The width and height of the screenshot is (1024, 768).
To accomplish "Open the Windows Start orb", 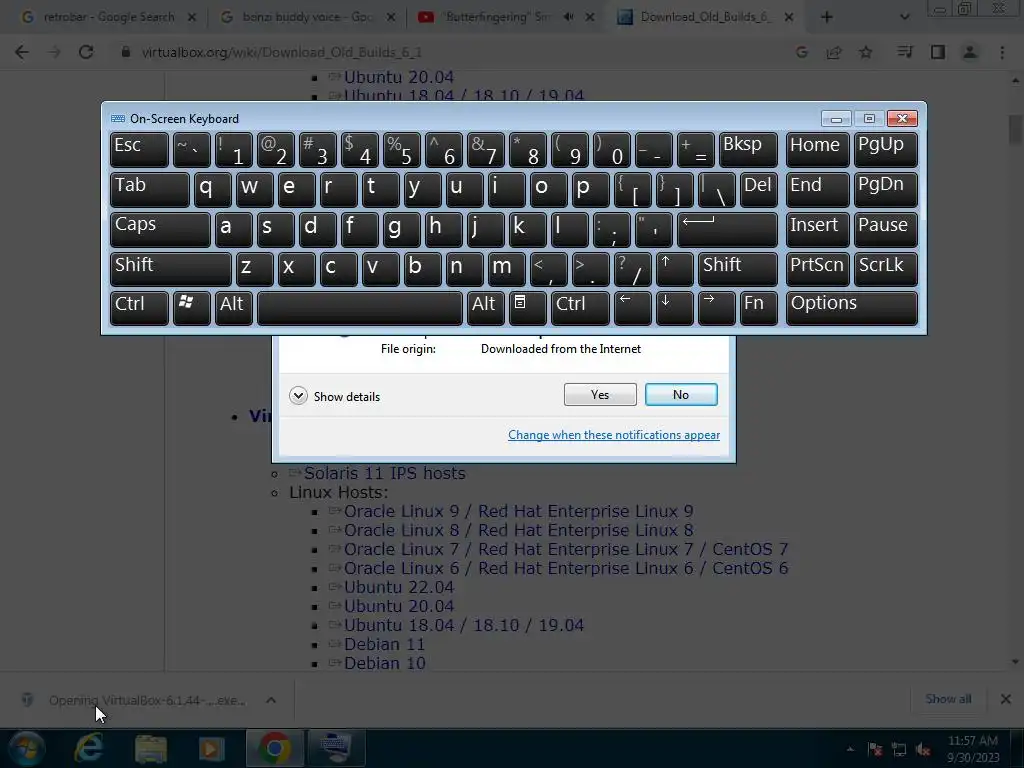I will [x=27, y=748].
